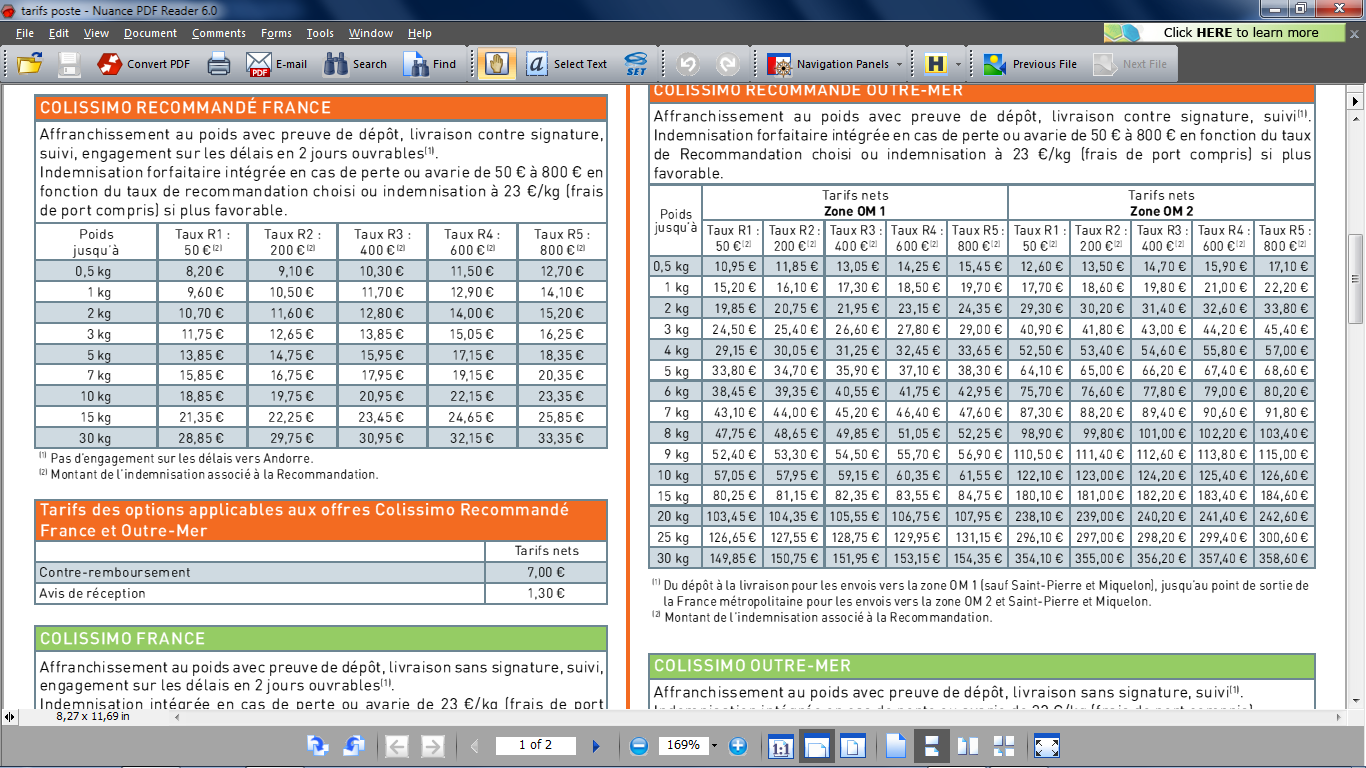Switch to continuous page layout
This screenshot has height=768, width=1366.
pyautogui.click(x=931, y=746)
